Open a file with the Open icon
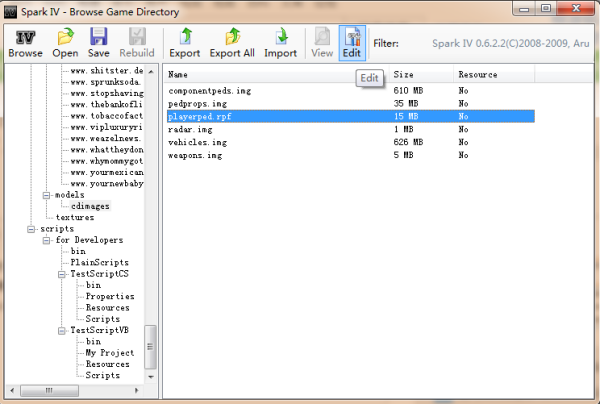The image size is (600, 404). pyautogui.click(x=65, y=42)
